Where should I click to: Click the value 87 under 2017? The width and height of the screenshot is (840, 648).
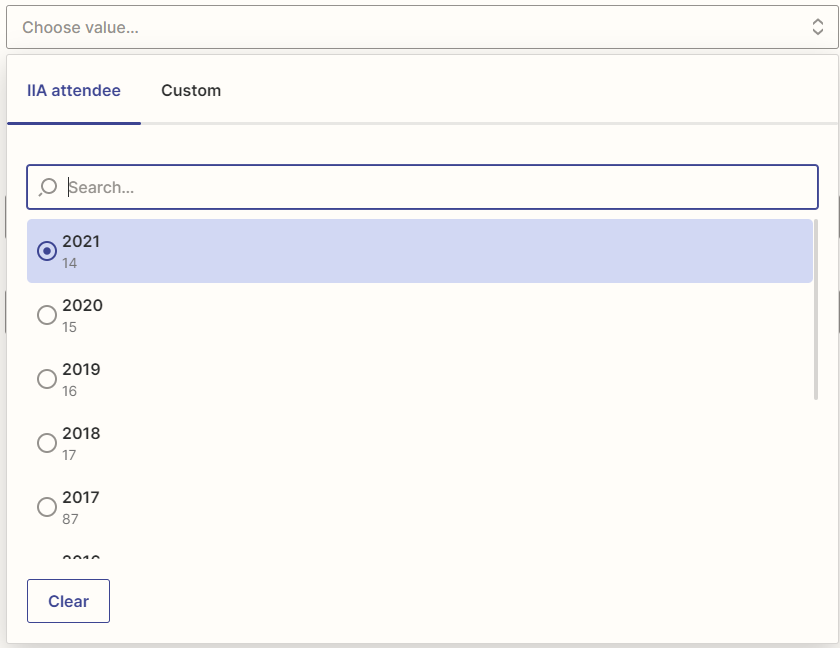pyautogui.click(x=70, y=519)
